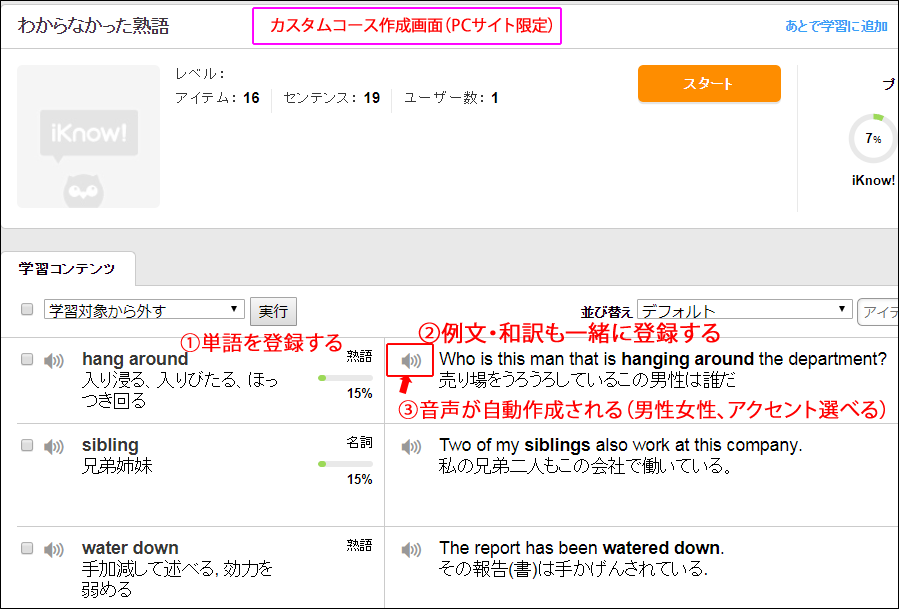Play audio for the word water down
This screenshot has width=899, height=609.
(x=54, y=549)
